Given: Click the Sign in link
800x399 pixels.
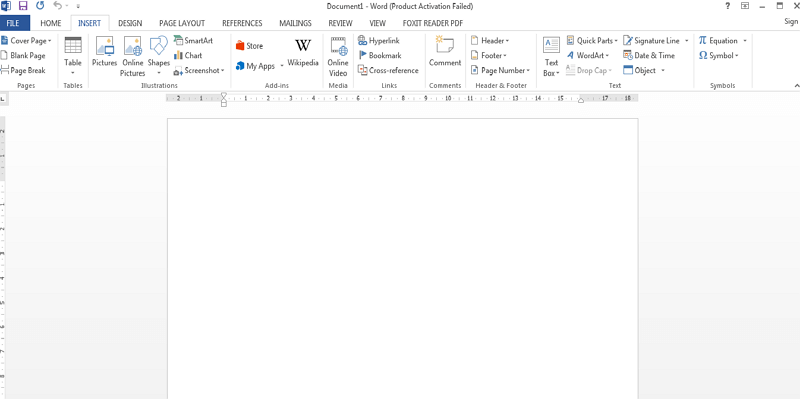Looking at the screenshot, I should point(792,21).
